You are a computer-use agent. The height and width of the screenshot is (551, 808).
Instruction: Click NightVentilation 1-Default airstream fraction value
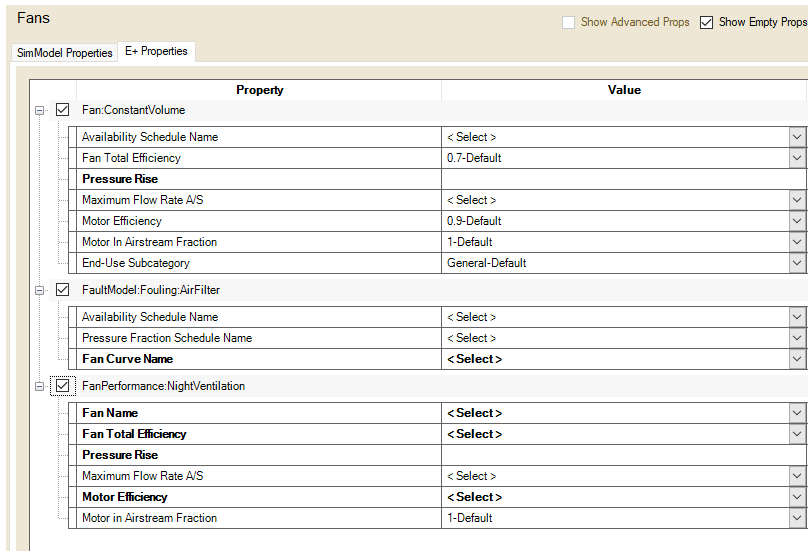(469, 518)
